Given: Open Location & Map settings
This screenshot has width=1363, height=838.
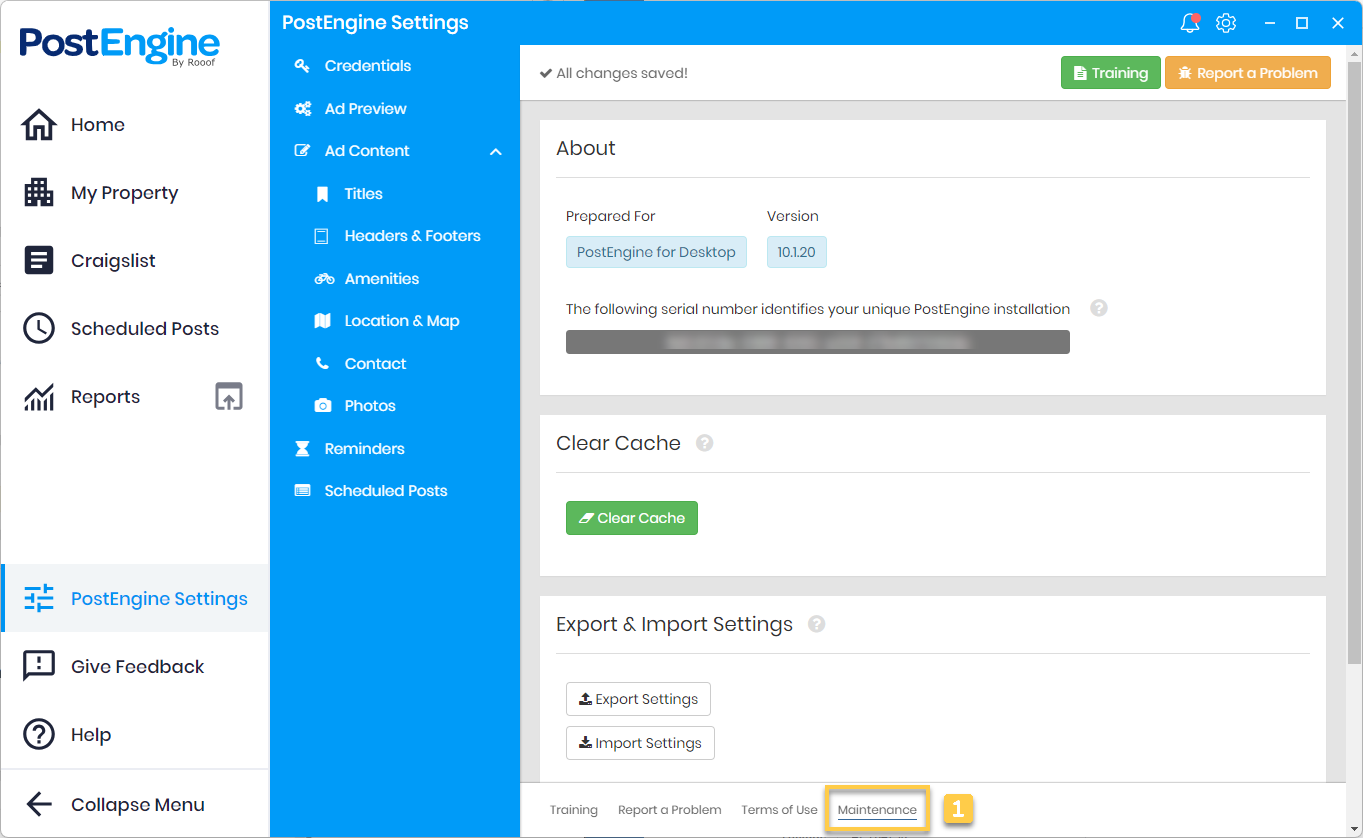Looking at the screenshot, I should (x=401, y=321).
